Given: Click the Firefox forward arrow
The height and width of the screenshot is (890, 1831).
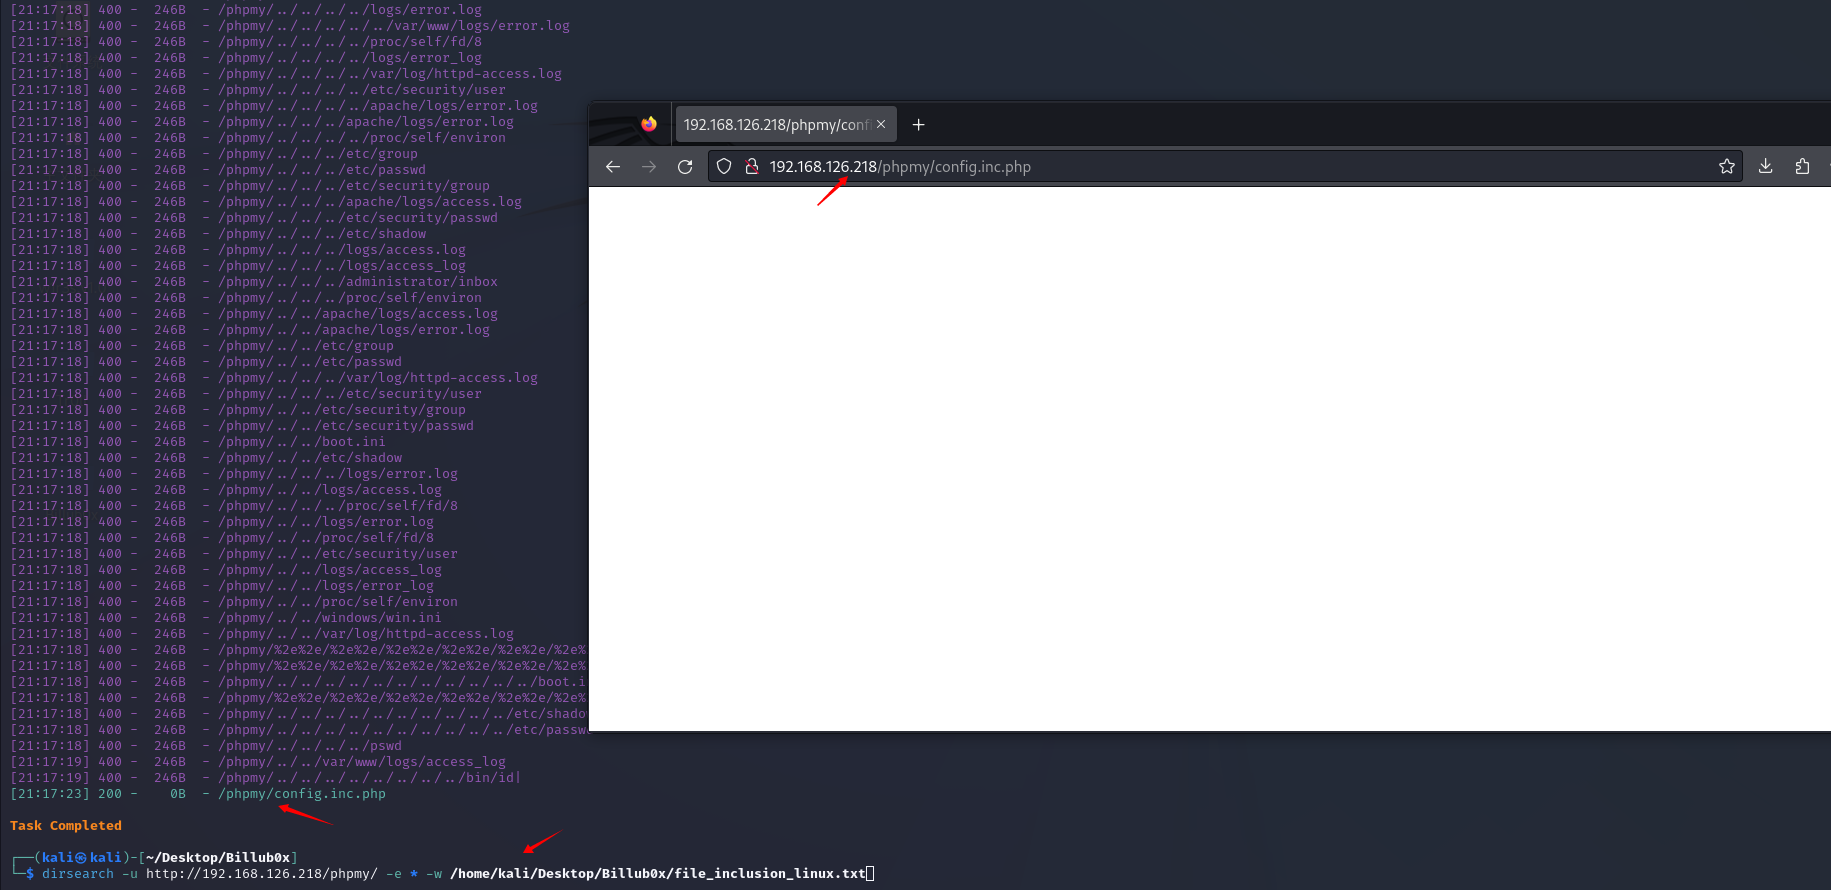Looking at the screenshot, I should (x=649, y=167).
